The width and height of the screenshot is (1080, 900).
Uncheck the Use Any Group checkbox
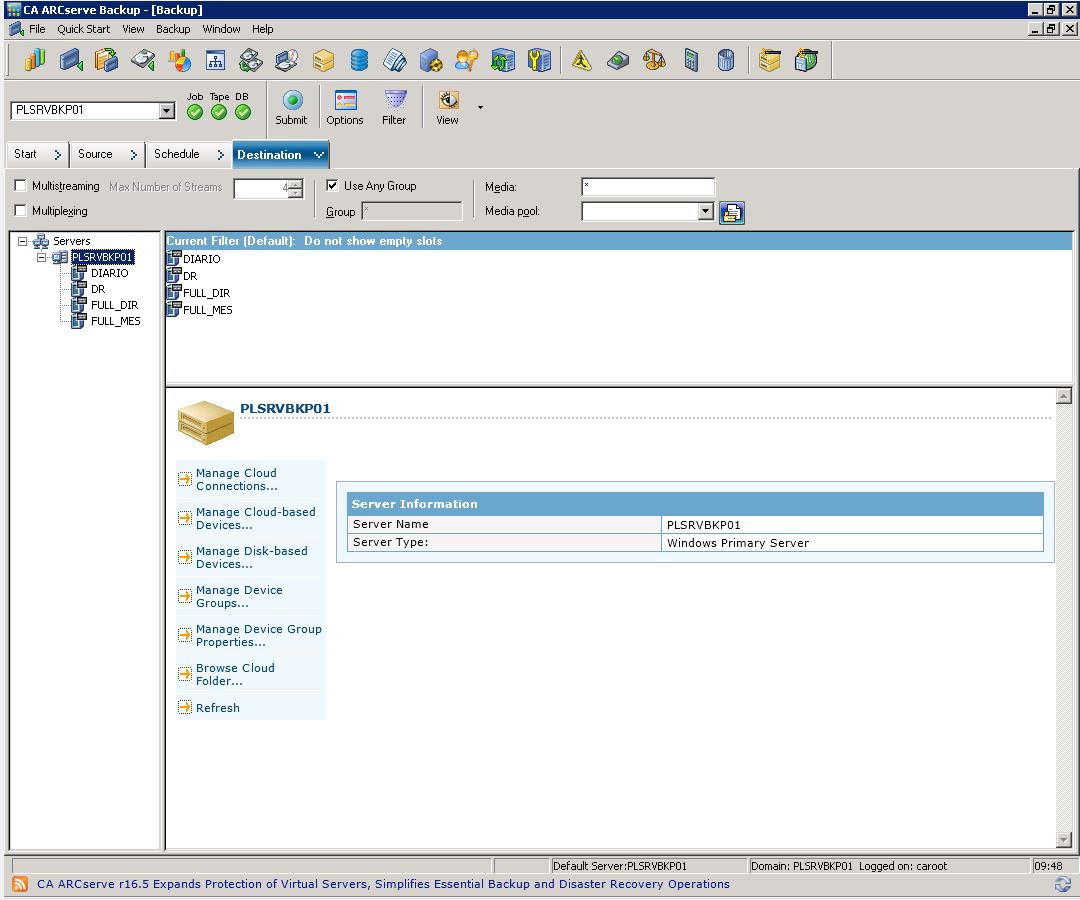tap(333, 186)
